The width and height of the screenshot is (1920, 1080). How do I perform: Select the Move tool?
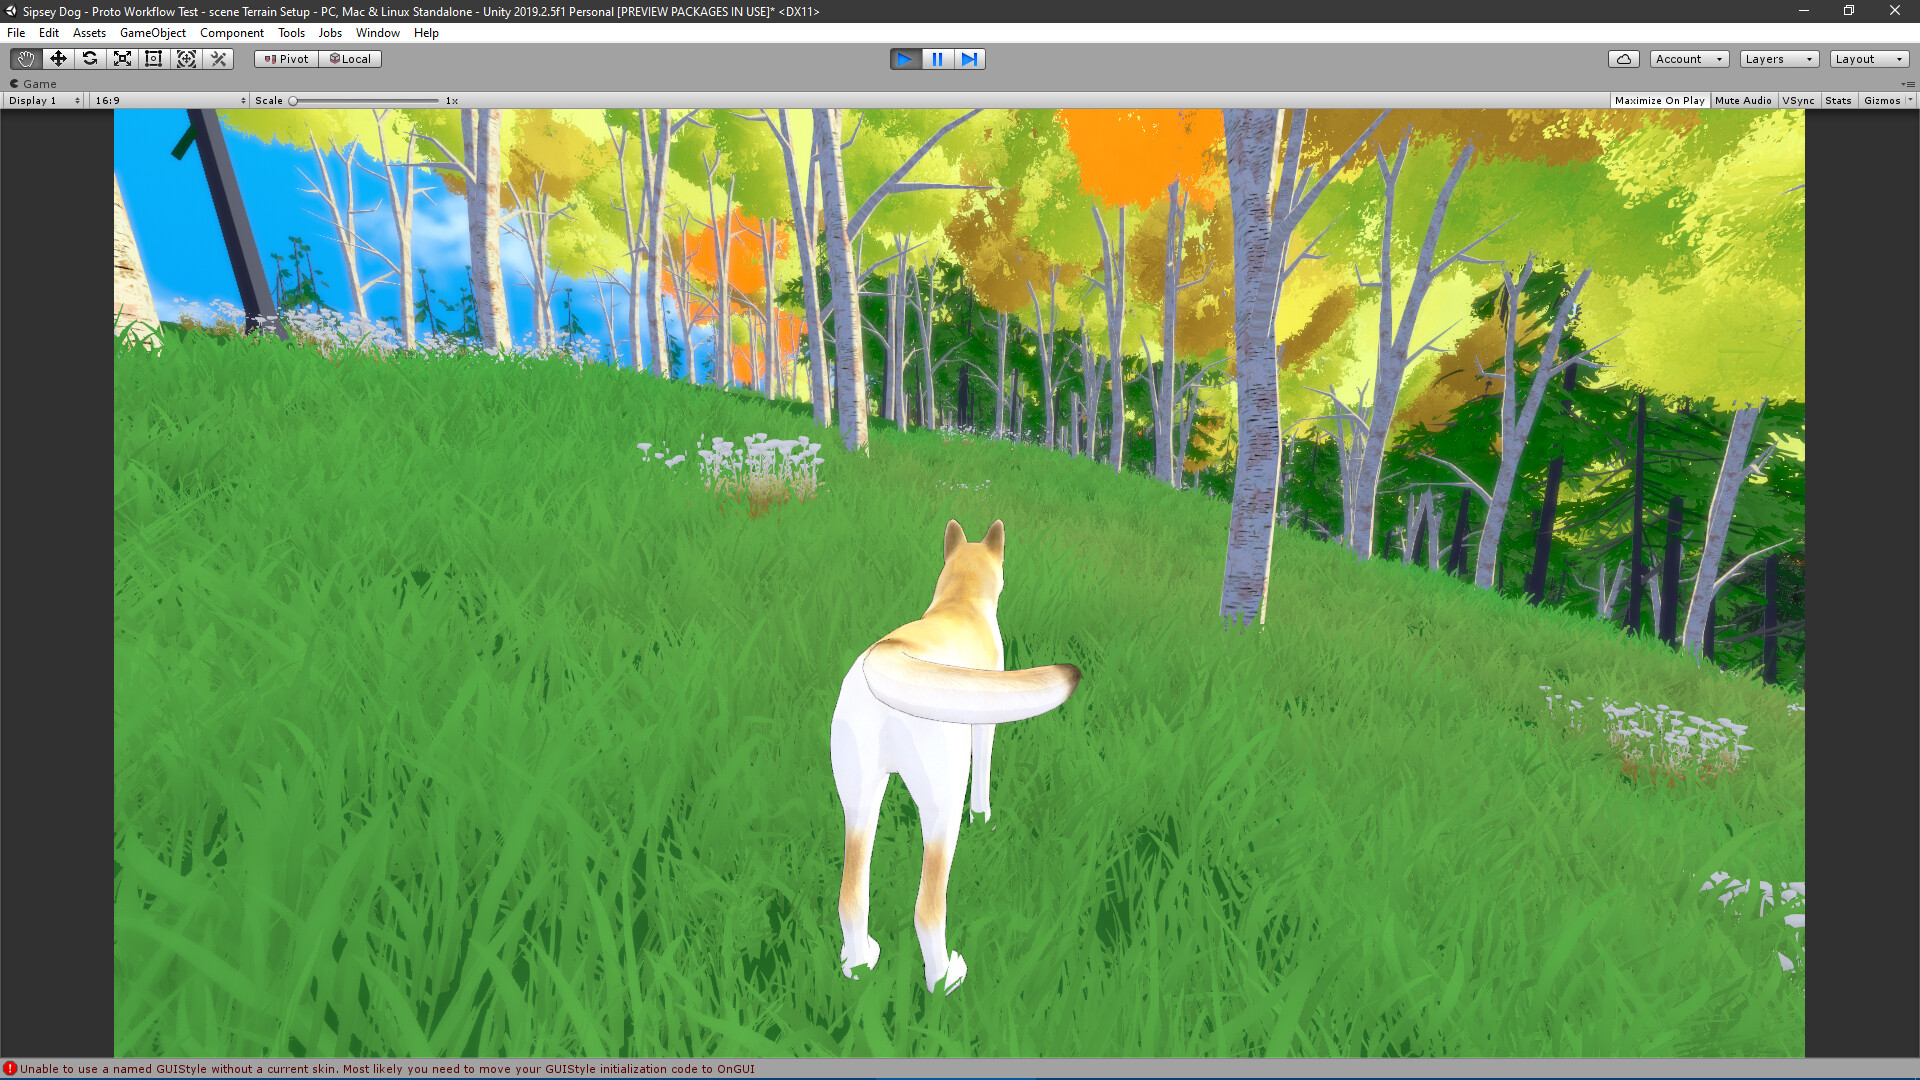tap(58, 59)
